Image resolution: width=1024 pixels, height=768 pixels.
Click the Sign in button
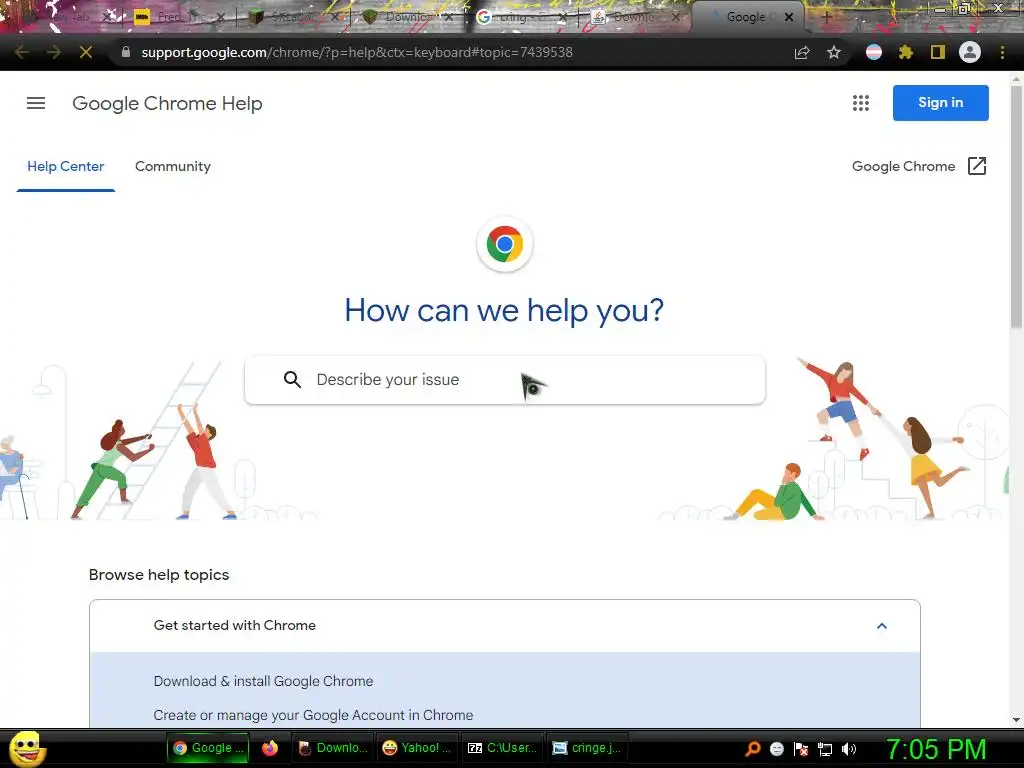[940, 103]
